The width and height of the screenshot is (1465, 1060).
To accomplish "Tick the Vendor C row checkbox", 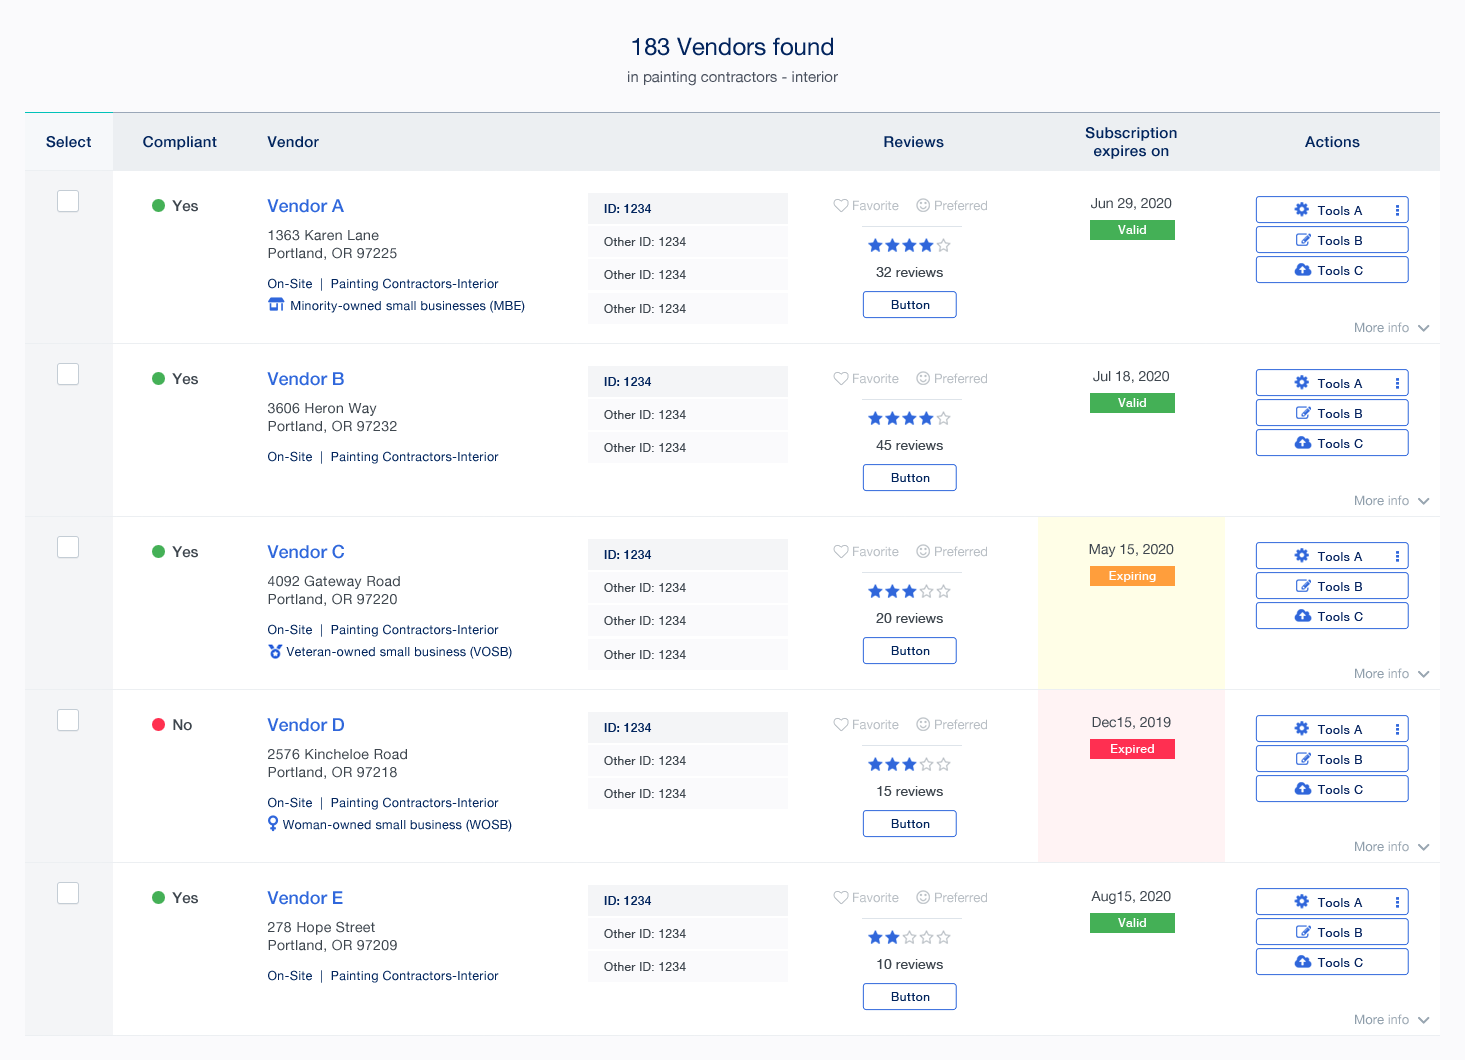I will point(68,547).
